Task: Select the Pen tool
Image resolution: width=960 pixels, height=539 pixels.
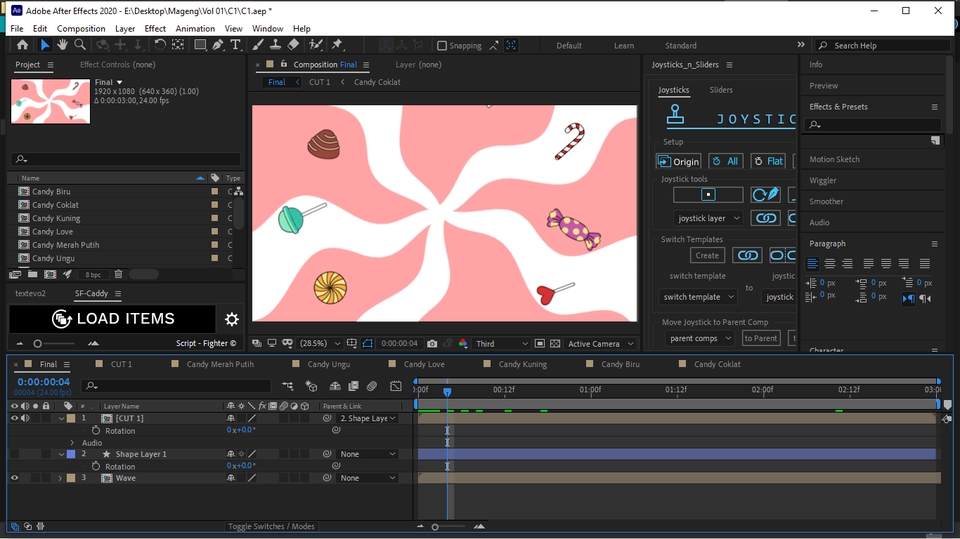Action: pos(218,45)
